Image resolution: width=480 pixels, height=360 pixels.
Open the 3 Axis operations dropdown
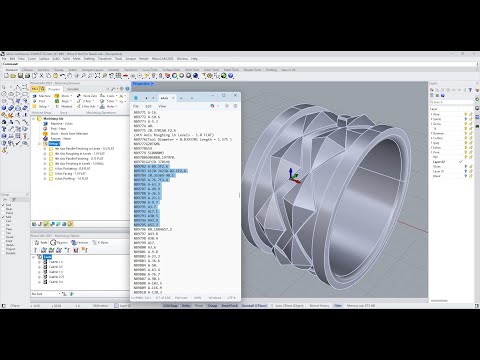click(x=87, y=106)
